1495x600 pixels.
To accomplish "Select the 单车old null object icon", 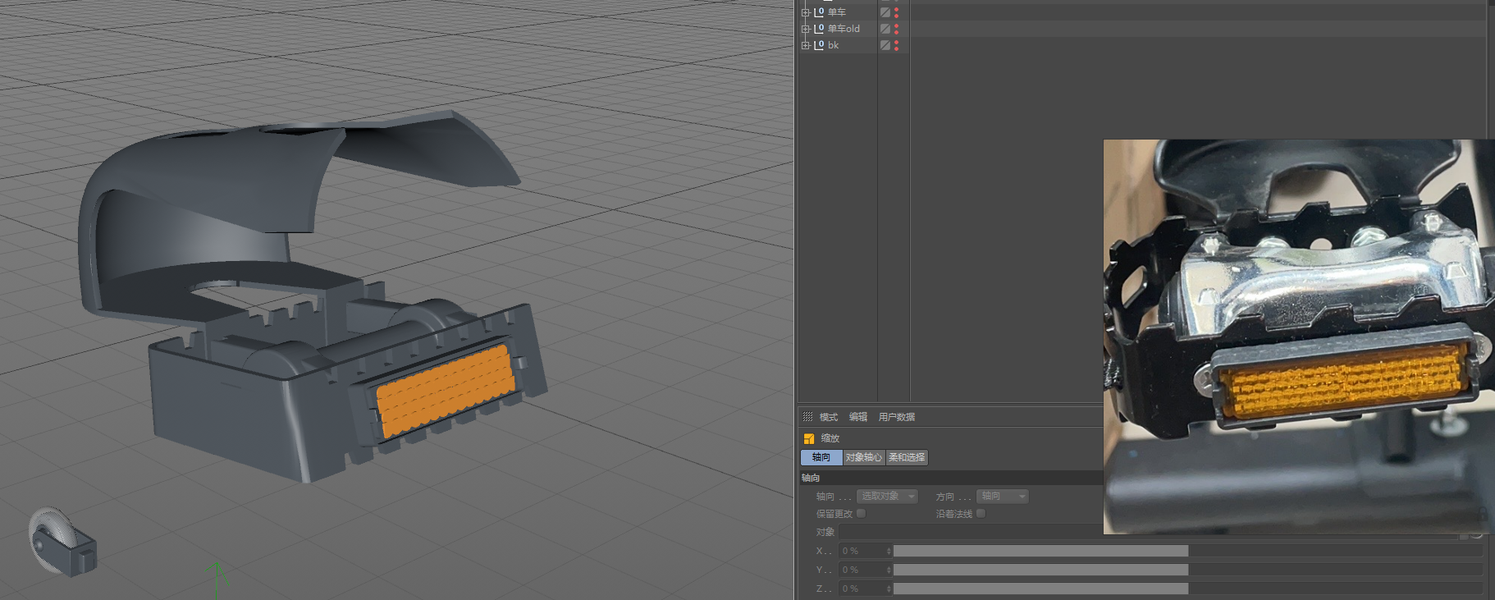I will [818, 29].
